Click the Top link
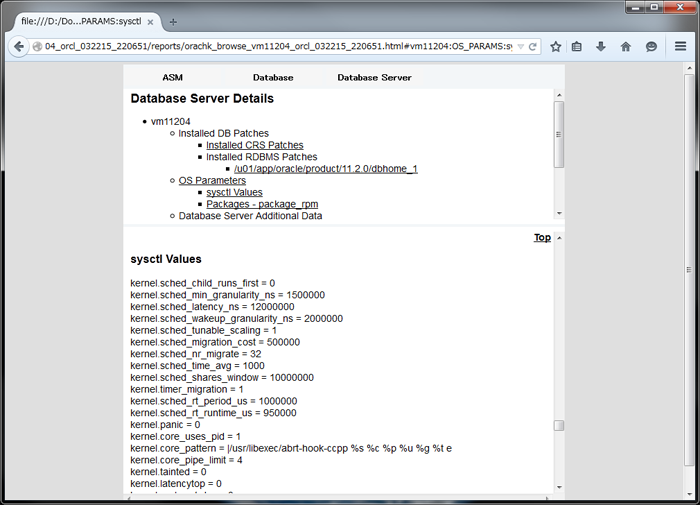 (542, 238)
